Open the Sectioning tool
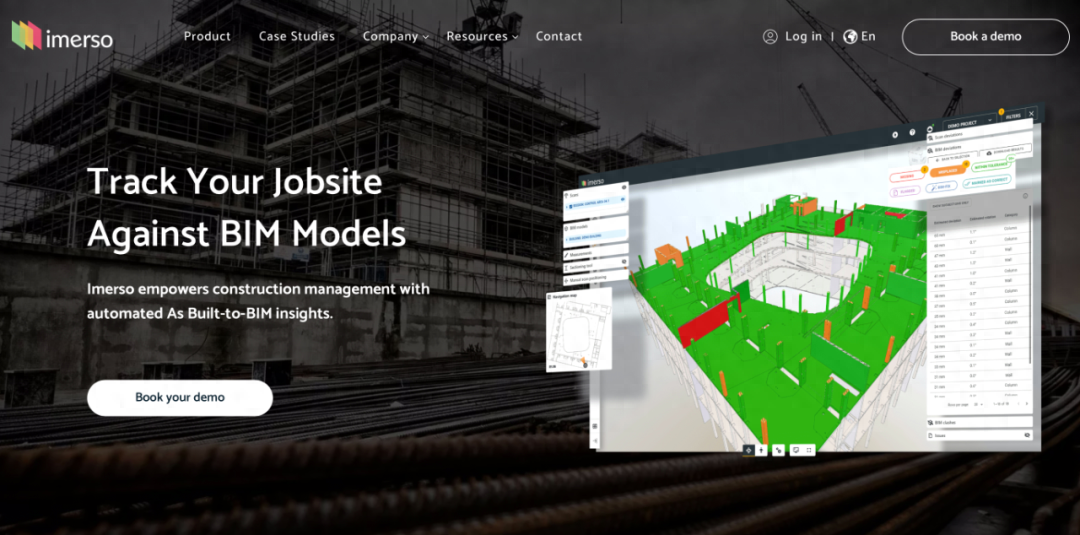This screenshot has width=1080, height=535. (595, 266)
